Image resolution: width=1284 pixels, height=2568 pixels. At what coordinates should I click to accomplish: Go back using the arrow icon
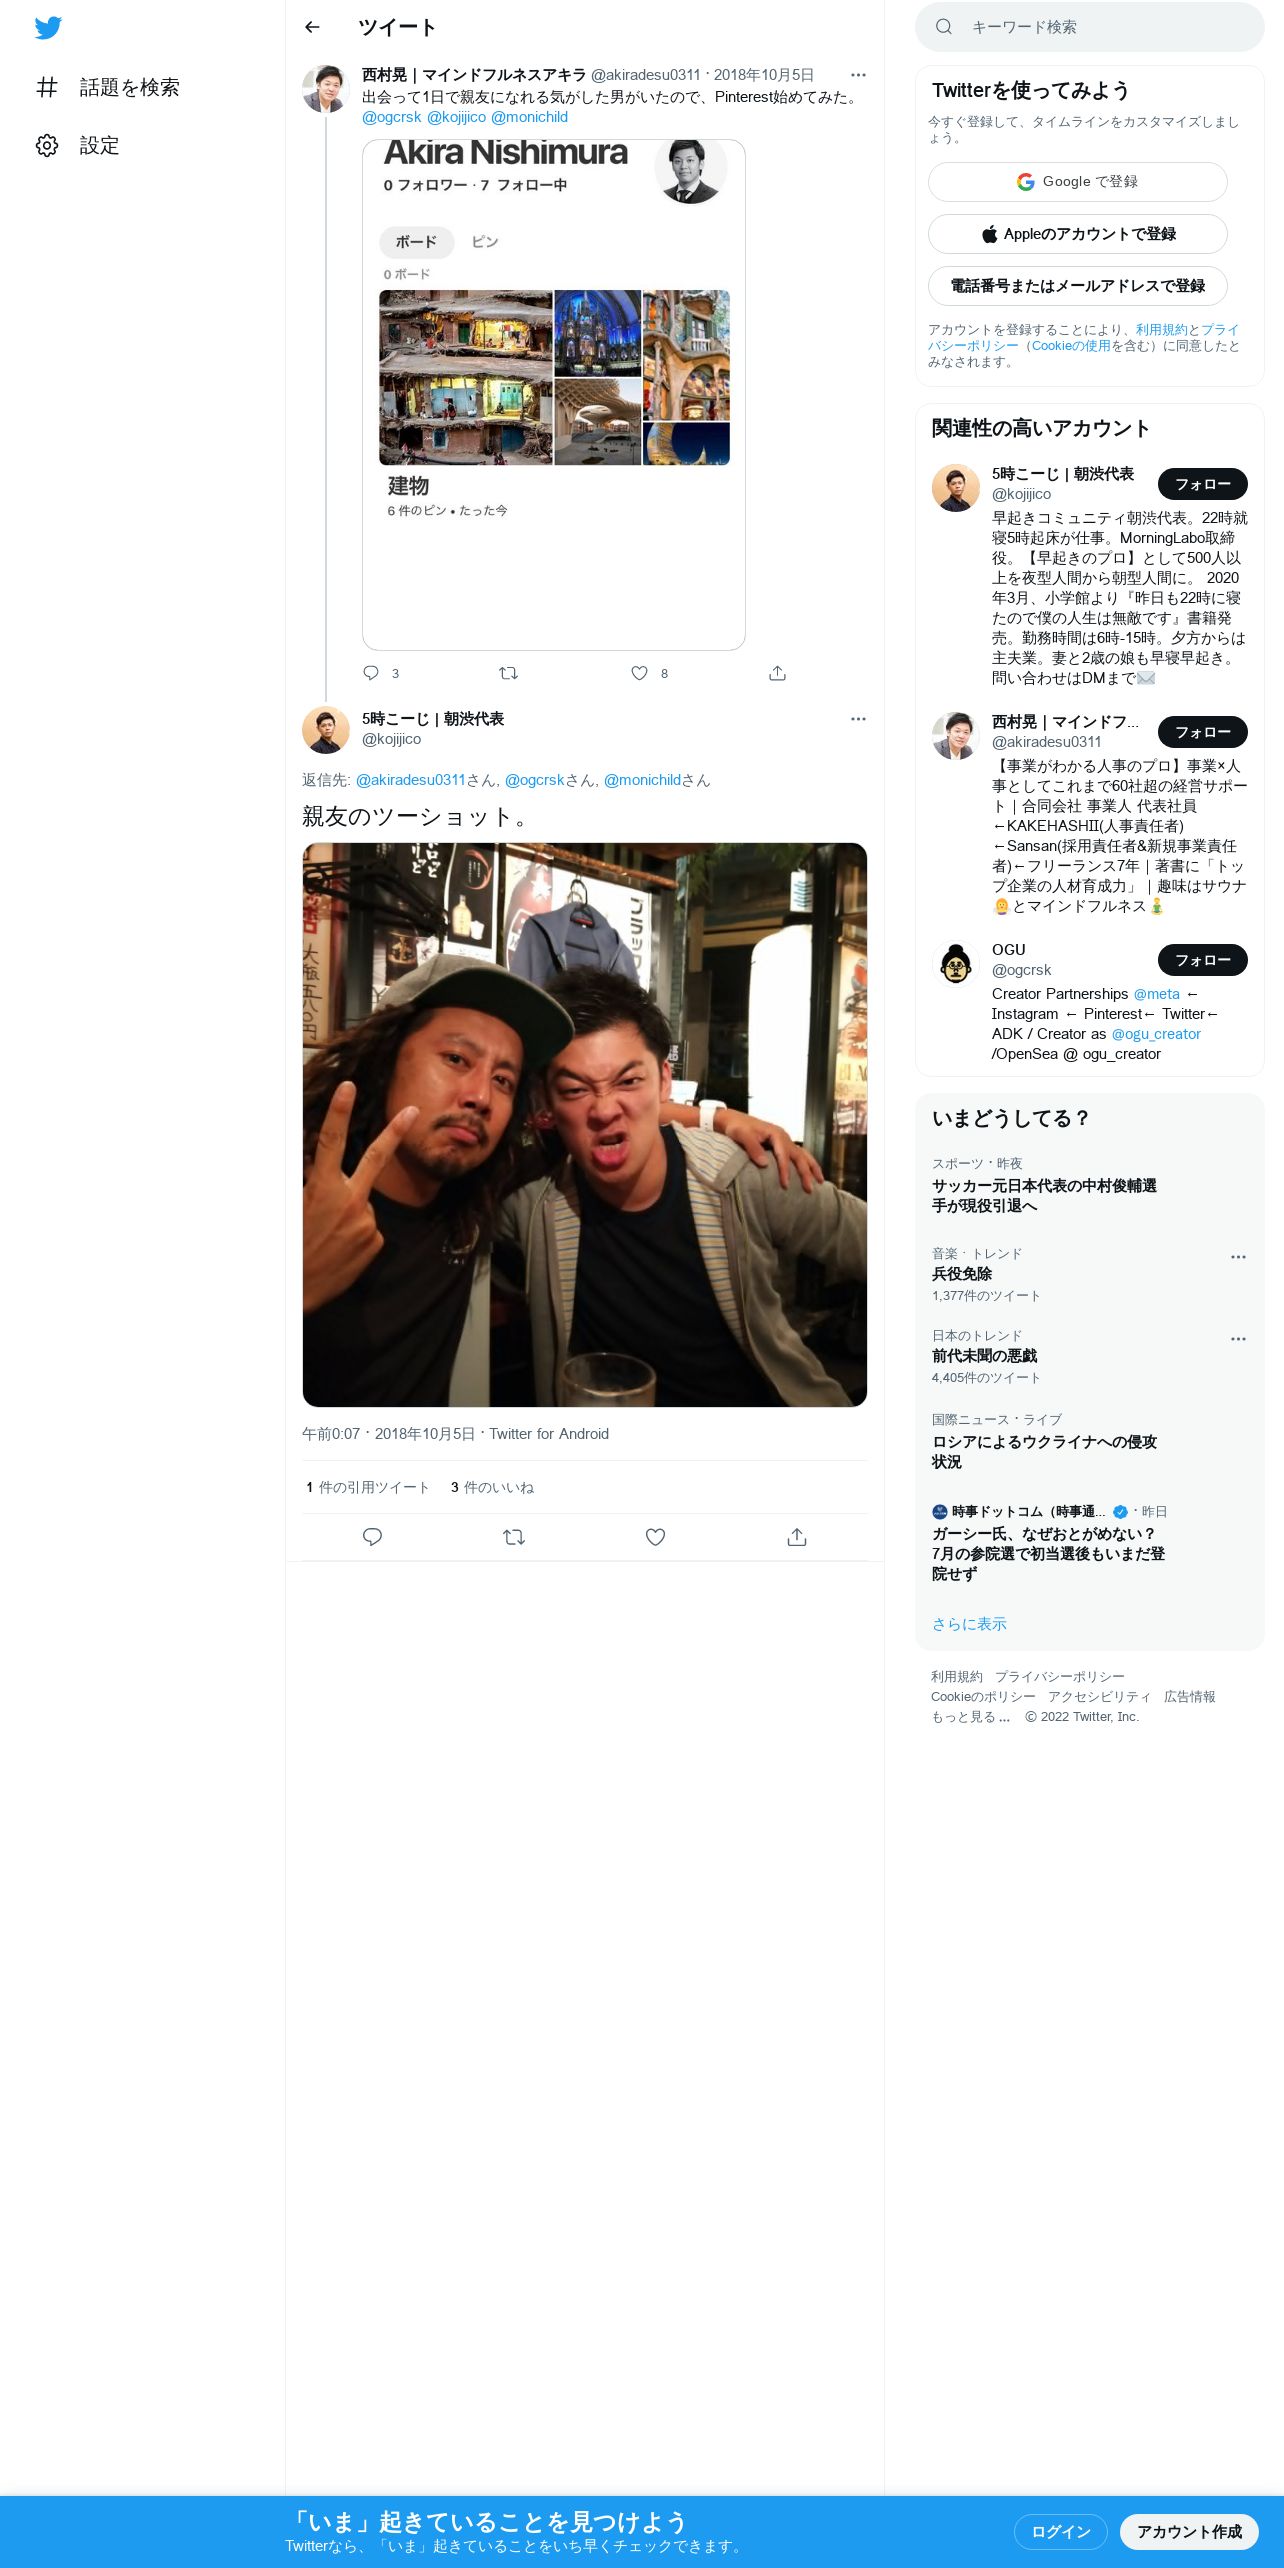click(312, 27)
